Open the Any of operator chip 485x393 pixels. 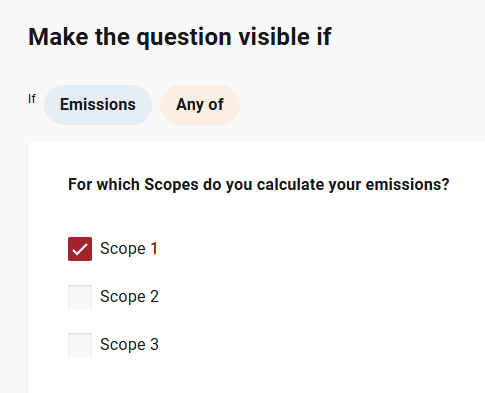(x=200, y=105)
